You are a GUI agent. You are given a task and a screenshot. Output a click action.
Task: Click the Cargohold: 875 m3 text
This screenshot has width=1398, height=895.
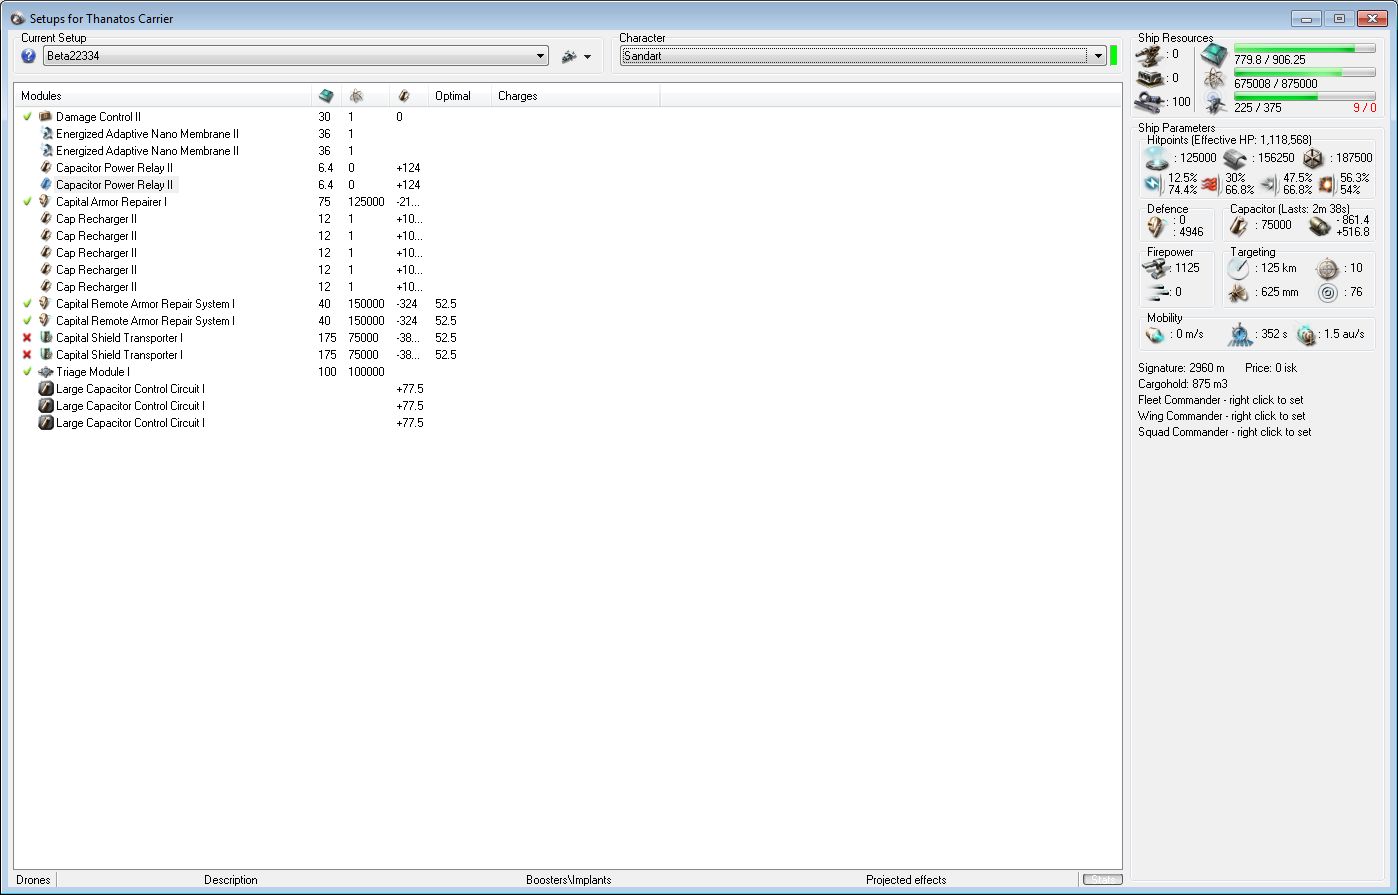(x=1182, y=384)
